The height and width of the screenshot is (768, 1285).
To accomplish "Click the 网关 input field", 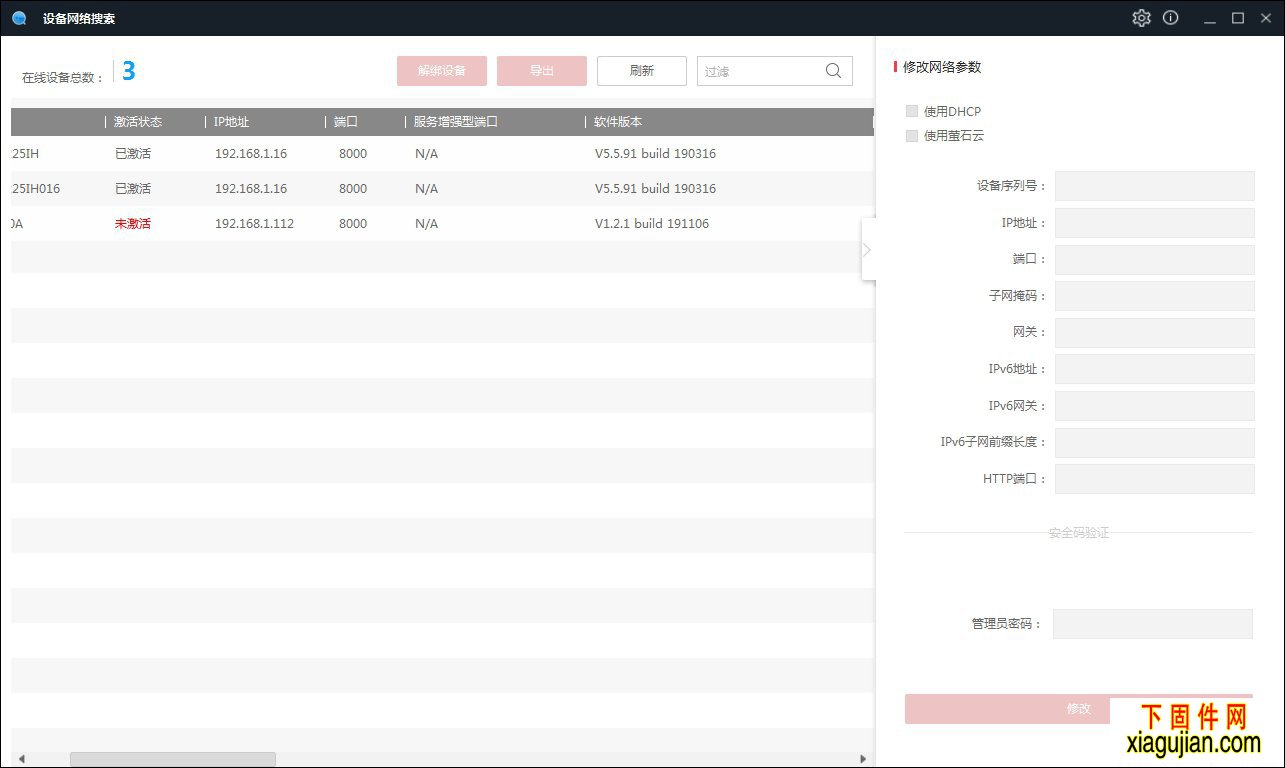I will [x=1155, y=333].
